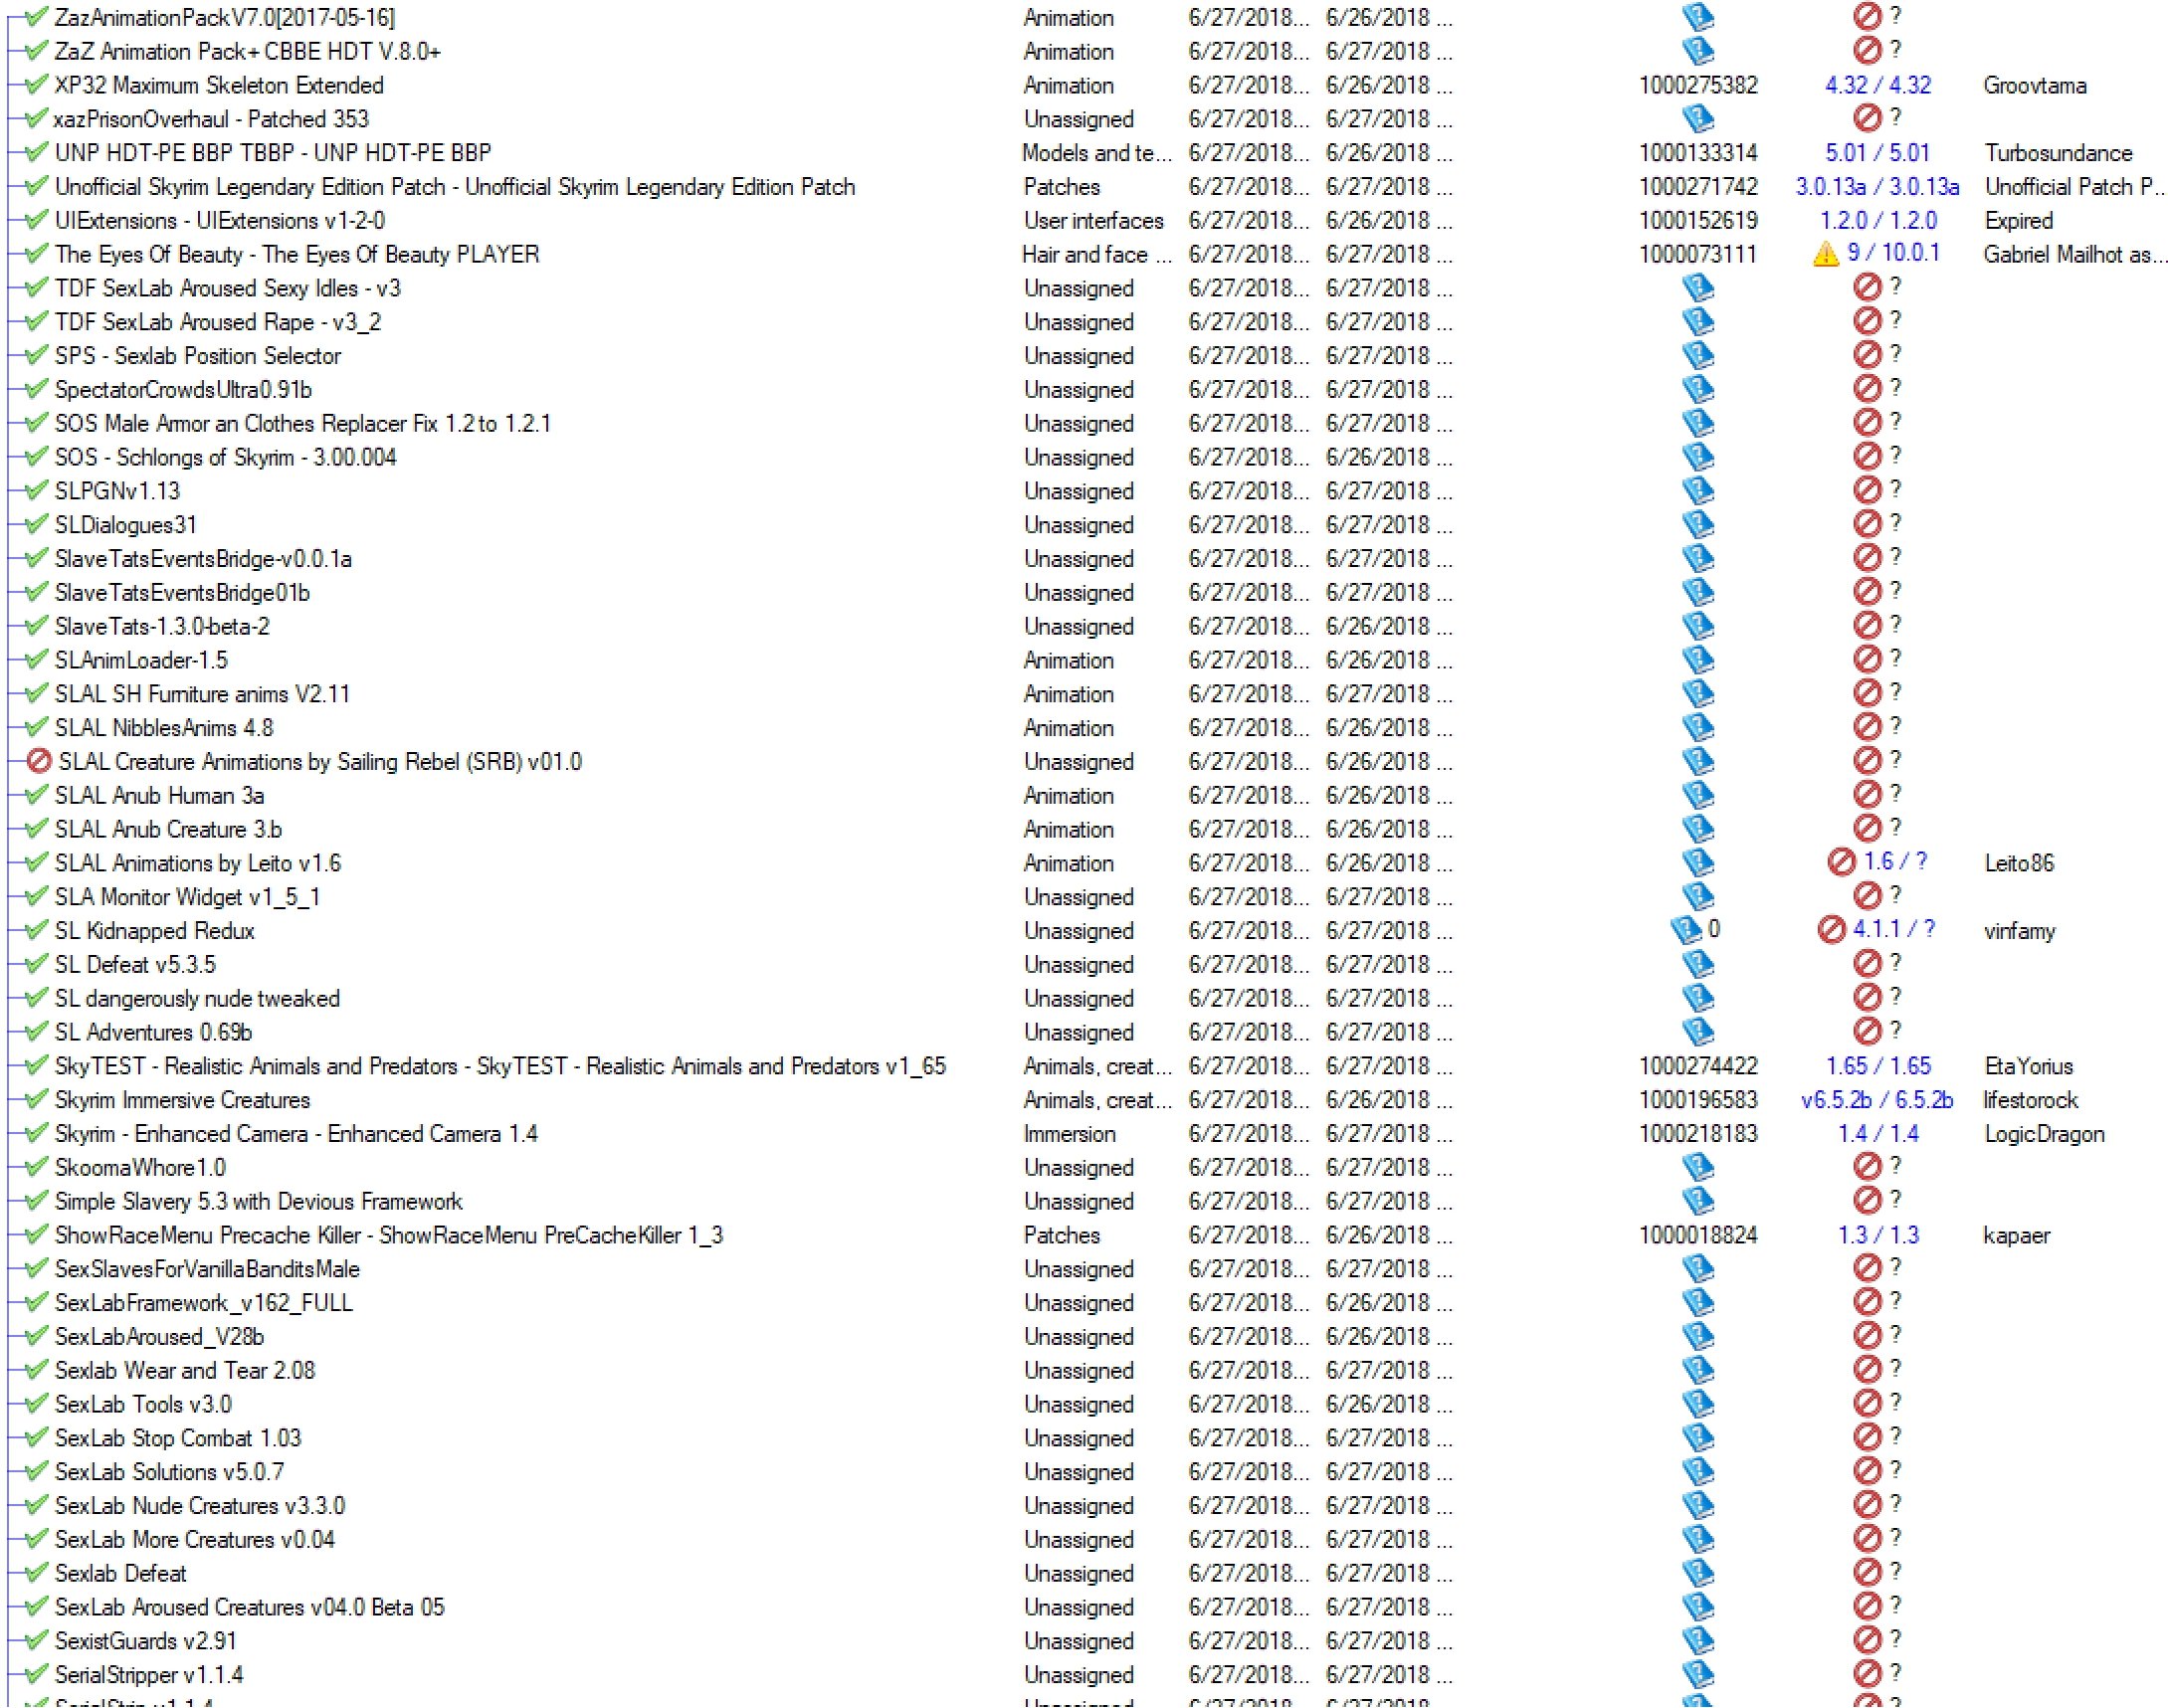The image size is (2168, 1708).
Task: Select the author name vinfamy
Action: coord(2019,931)
